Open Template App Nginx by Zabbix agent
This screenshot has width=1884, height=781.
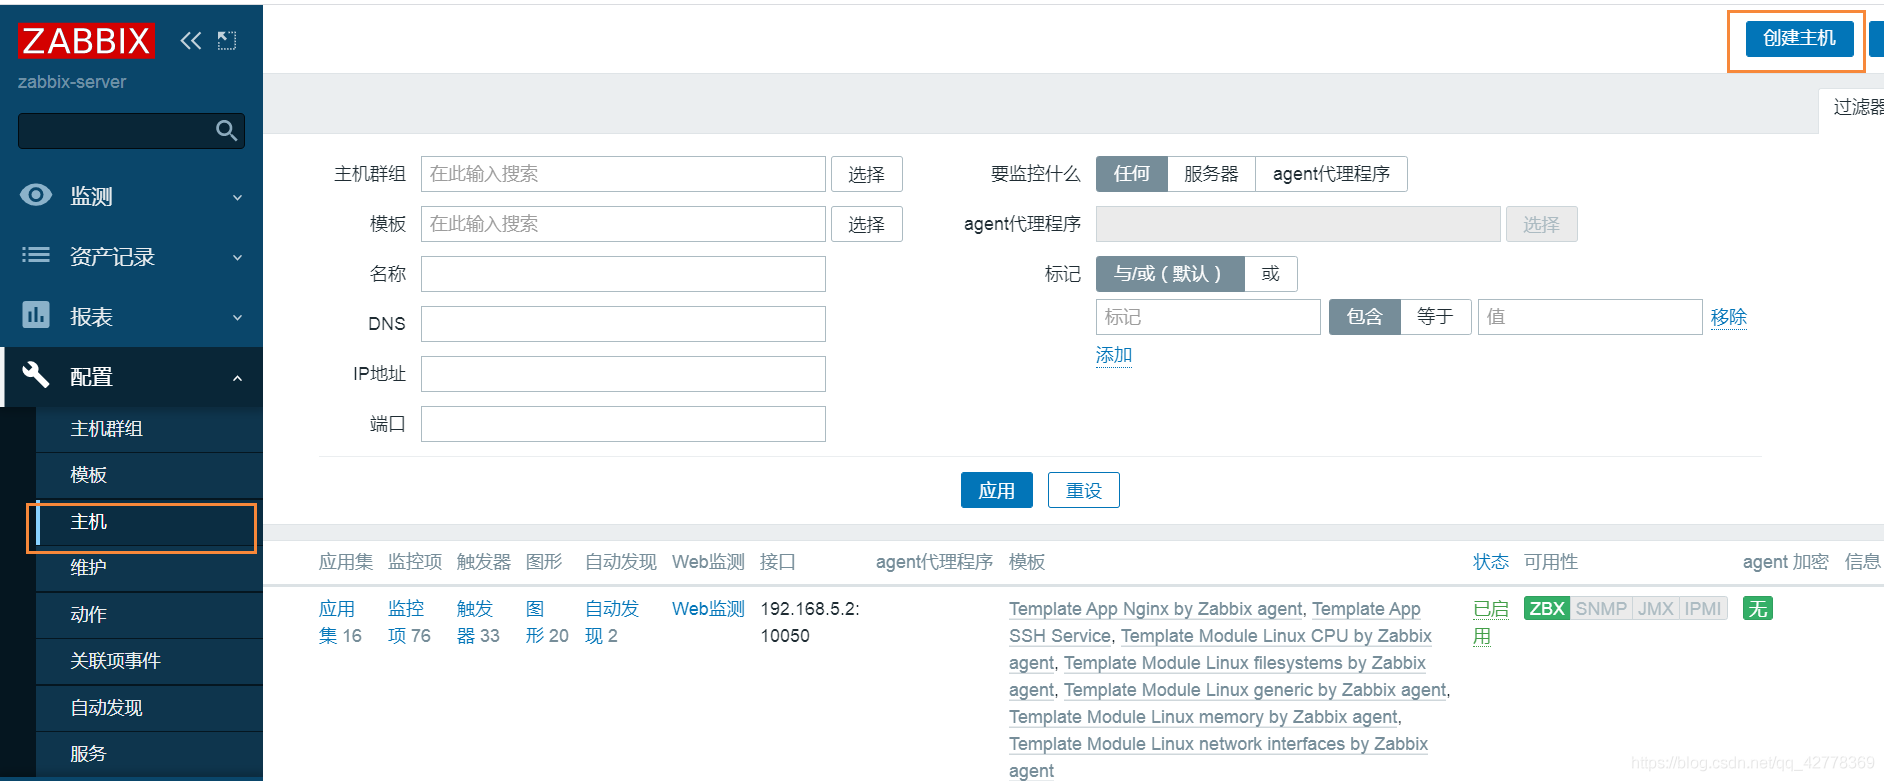[1155, 609]
